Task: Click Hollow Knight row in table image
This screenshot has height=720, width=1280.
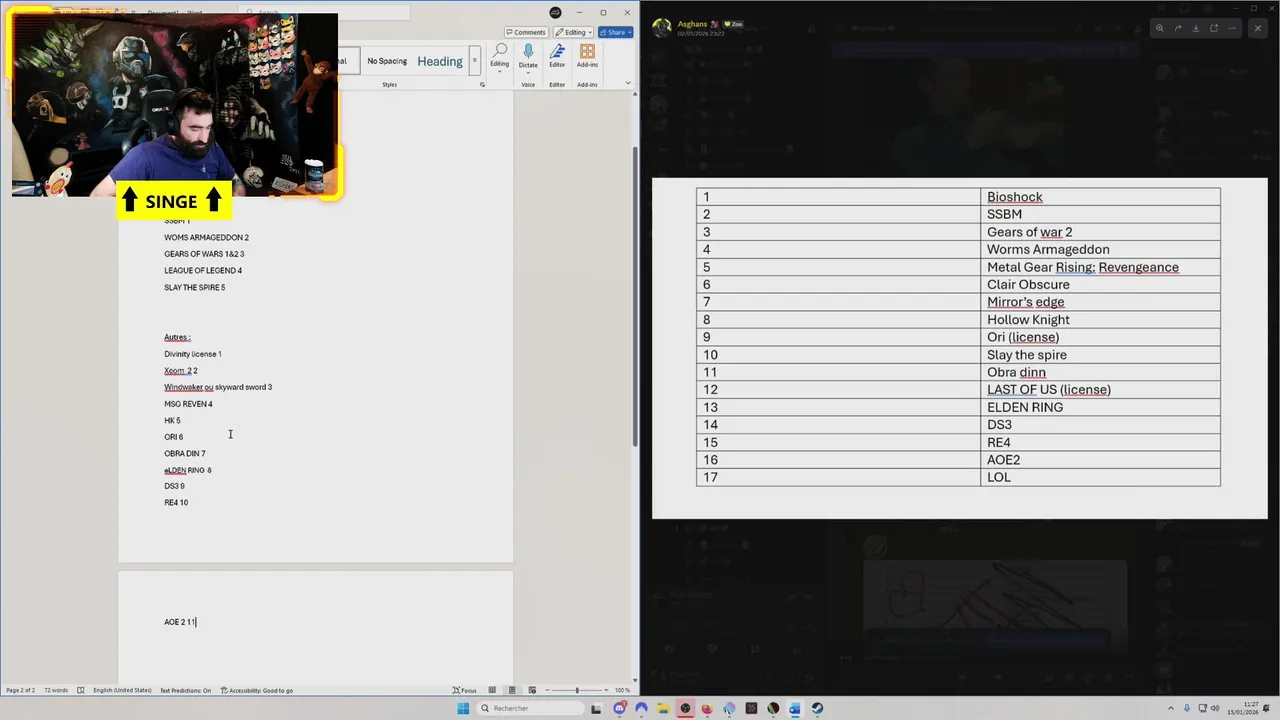Action: click(x=958, y=320)
